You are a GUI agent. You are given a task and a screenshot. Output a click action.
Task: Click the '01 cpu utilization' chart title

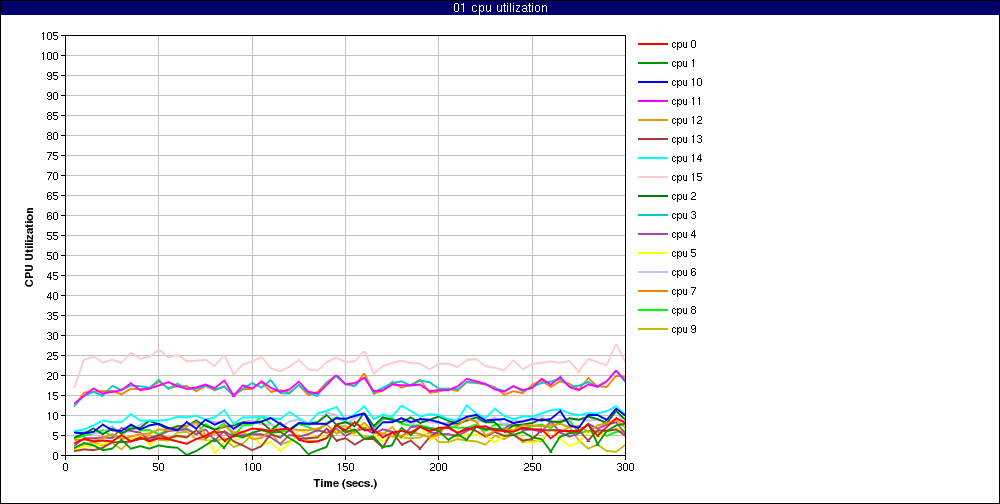(499, 8)
